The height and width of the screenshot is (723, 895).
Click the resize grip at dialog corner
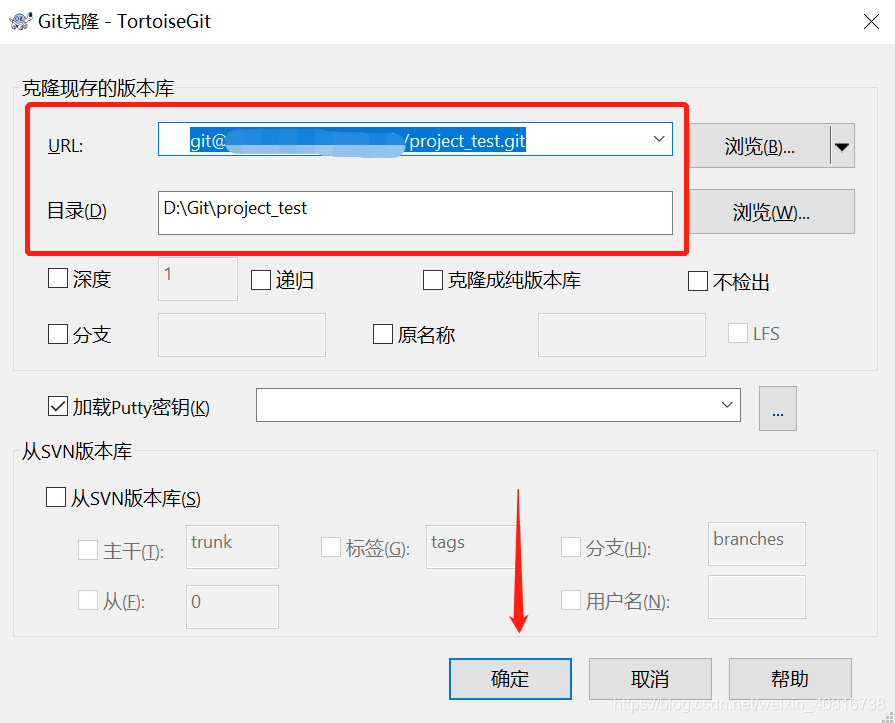888,717
